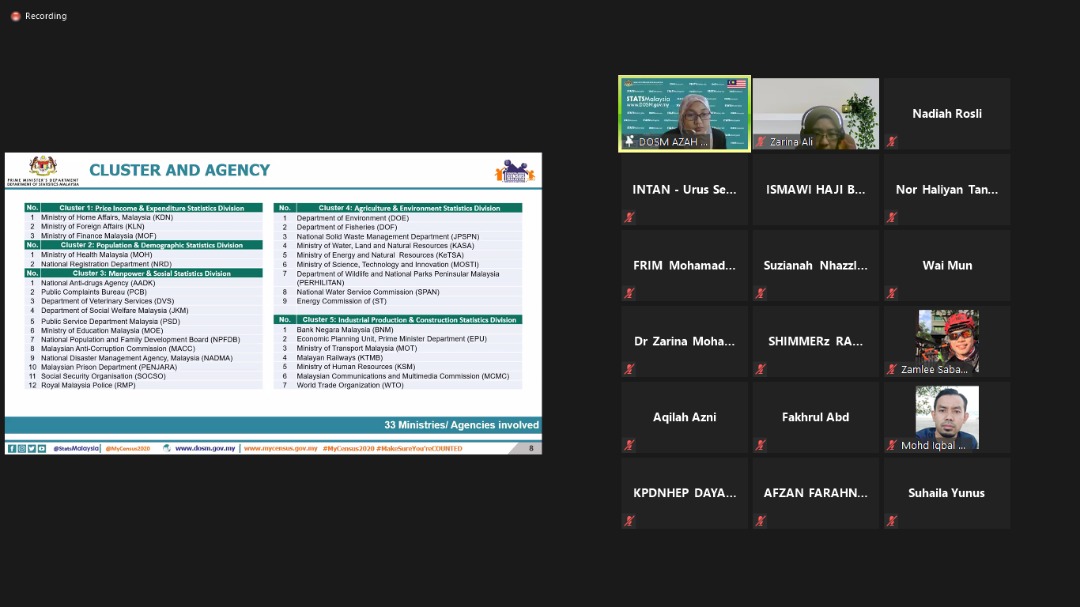
Task: Select the Aqilah Azni participant tile
Action: [x=684, y=417]
